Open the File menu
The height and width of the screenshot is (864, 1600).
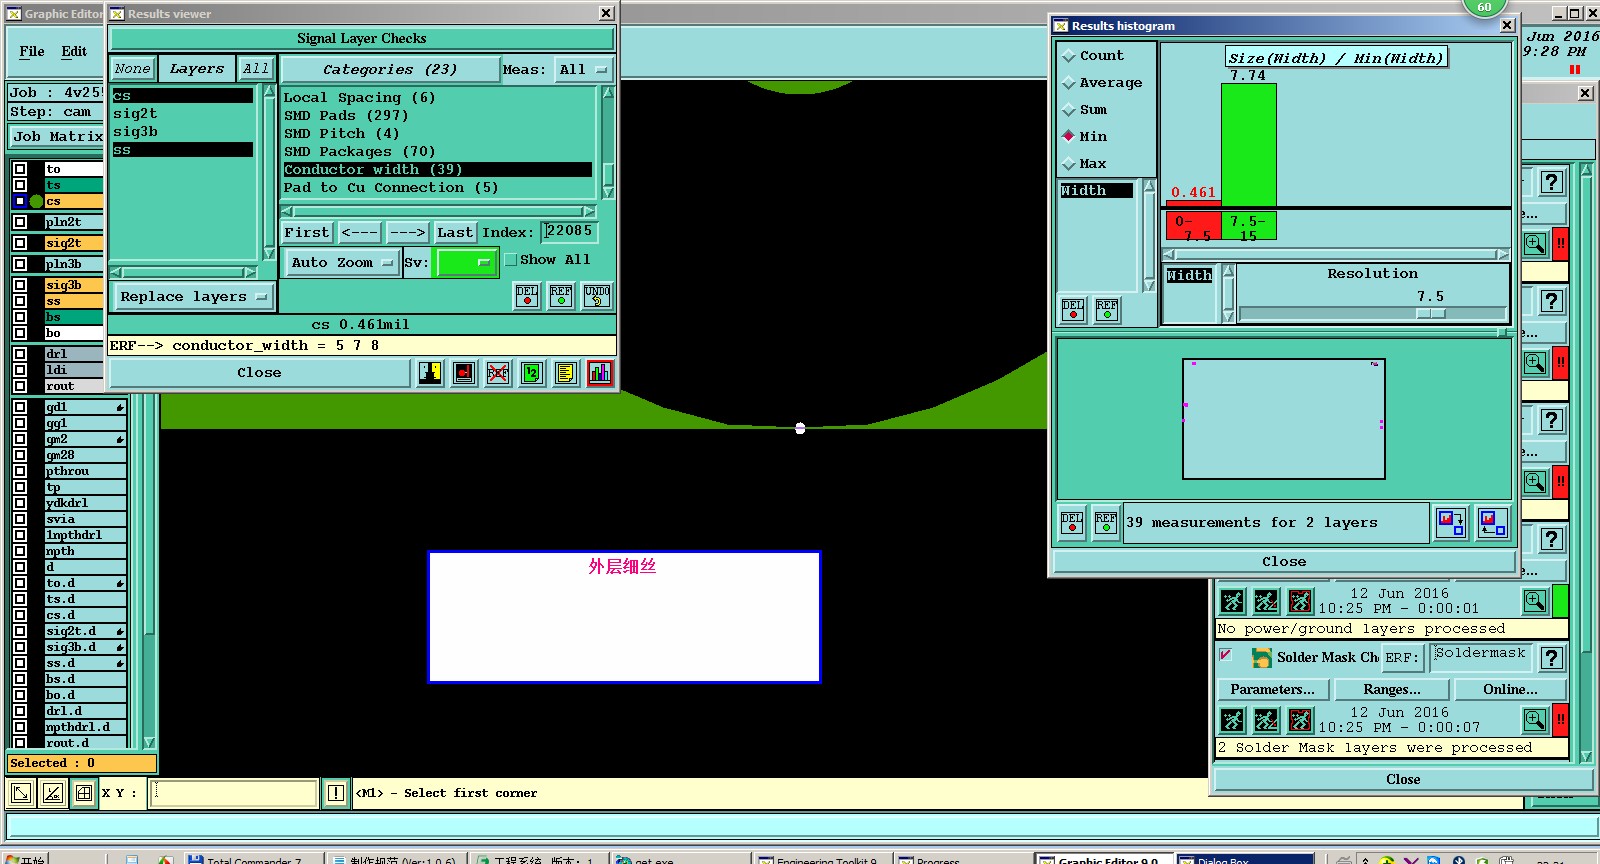[32, 51]
